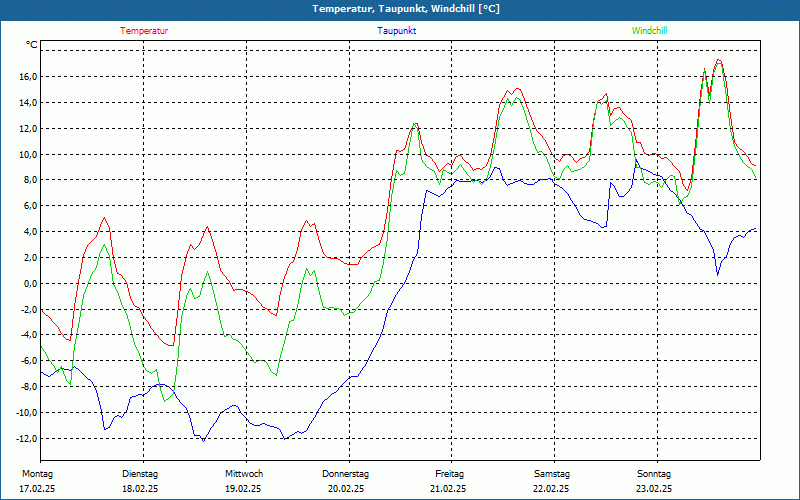This screenshot has height=500, width=800.
Task: Click the 10,0 y-axis value
Action: point(27,155)
